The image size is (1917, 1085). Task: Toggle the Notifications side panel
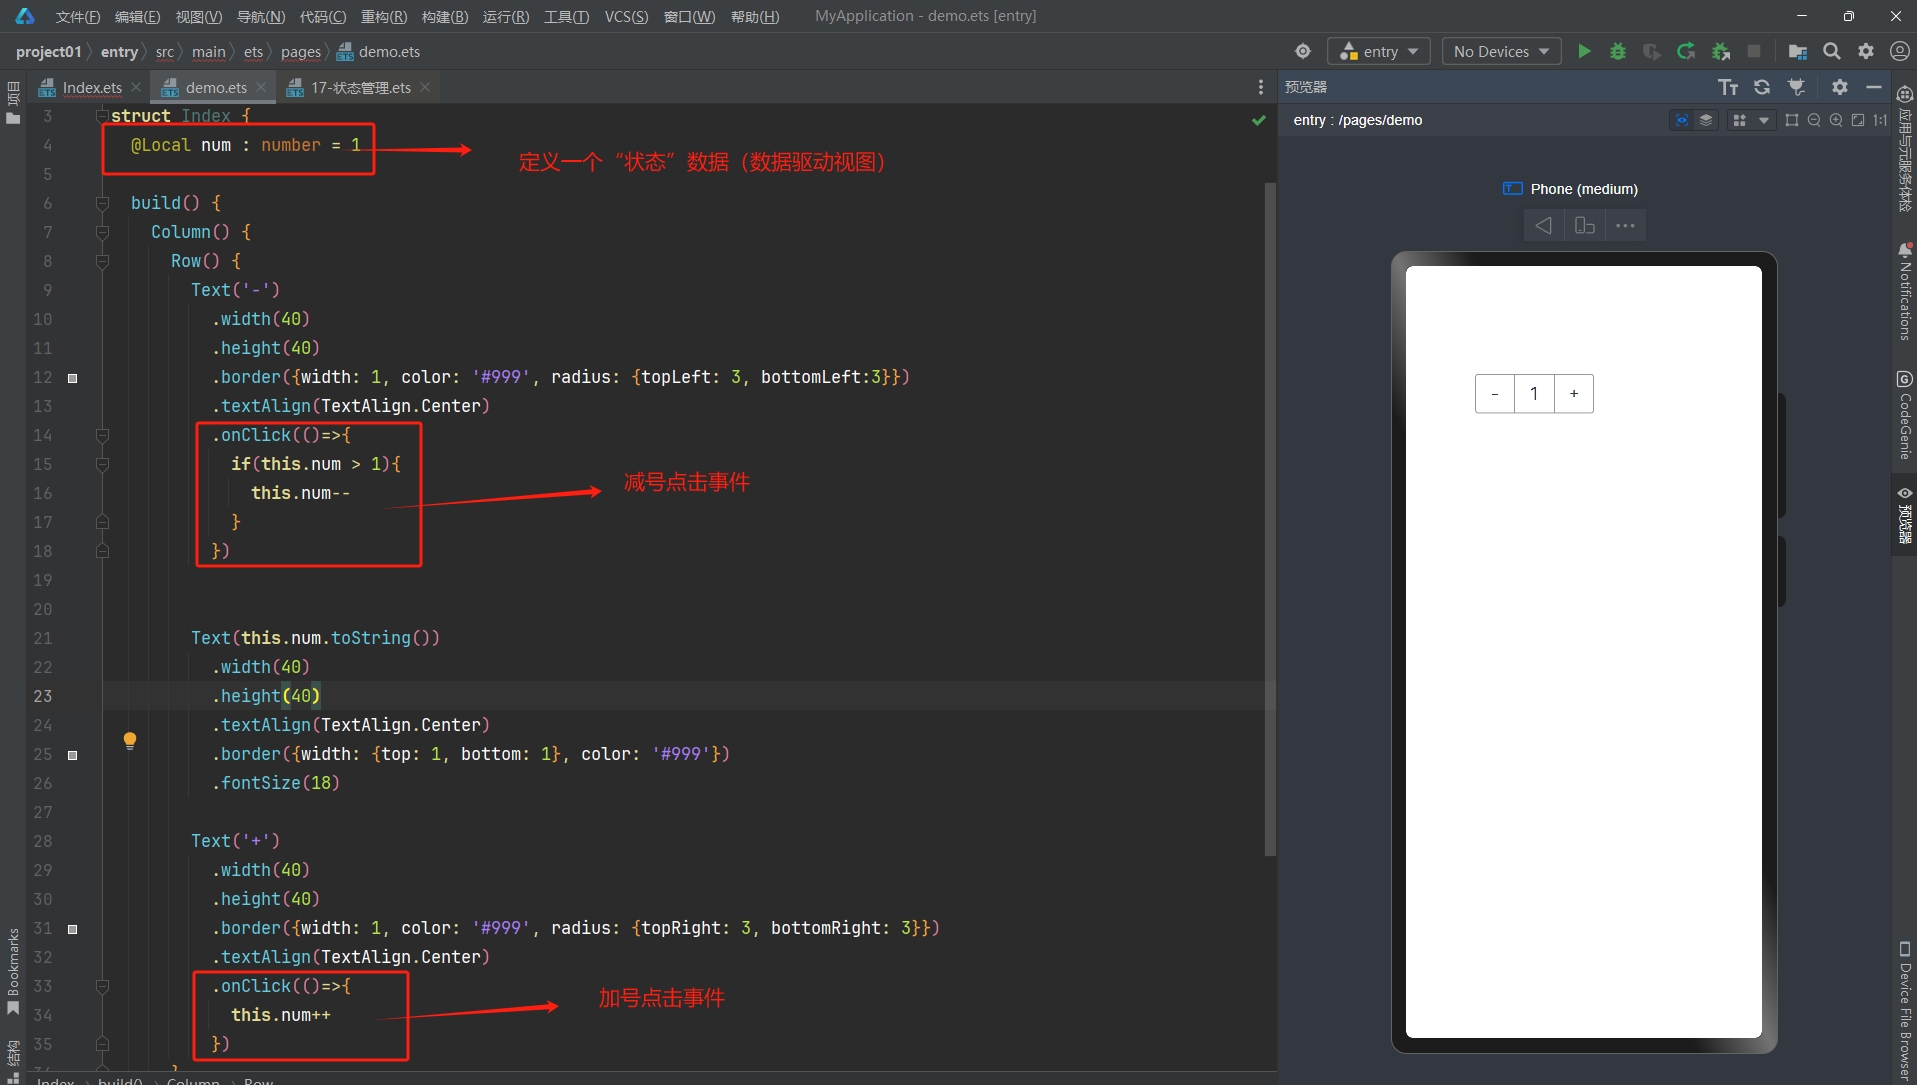(1904, 291)
